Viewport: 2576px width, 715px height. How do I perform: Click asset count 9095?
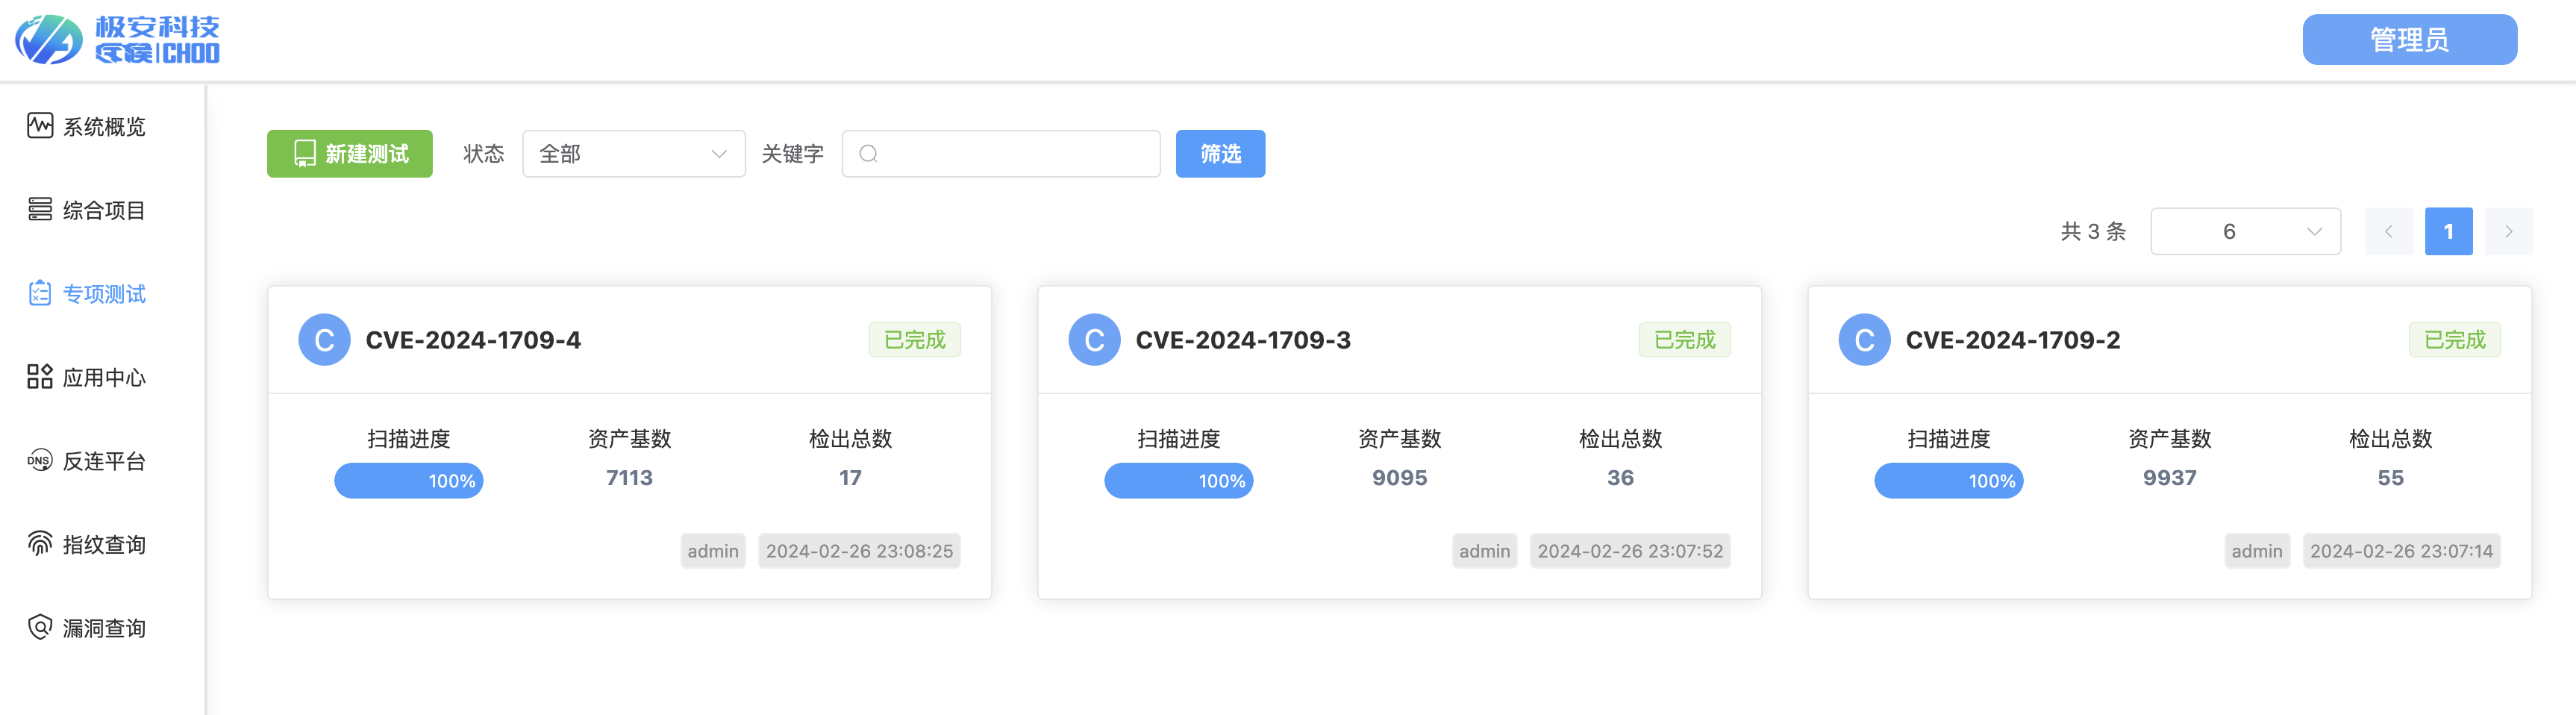[x=1399, y=478]
